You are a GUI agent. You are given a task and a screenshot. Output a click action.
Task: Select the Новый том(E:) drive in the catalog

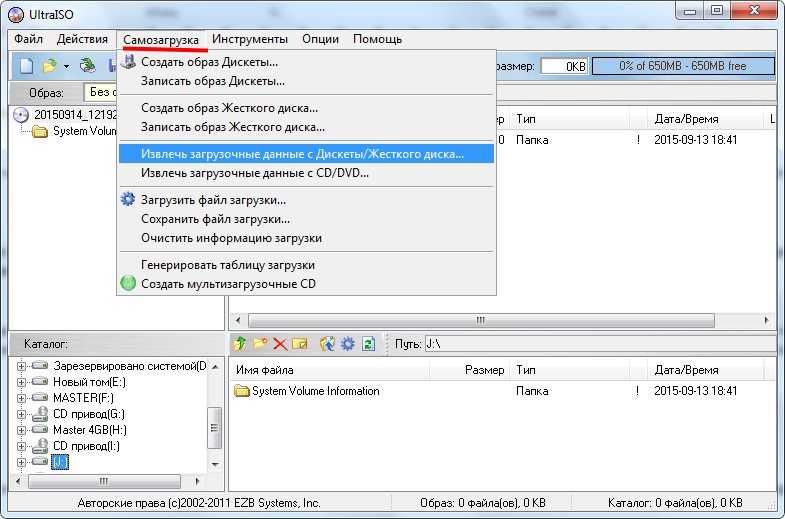89,382
